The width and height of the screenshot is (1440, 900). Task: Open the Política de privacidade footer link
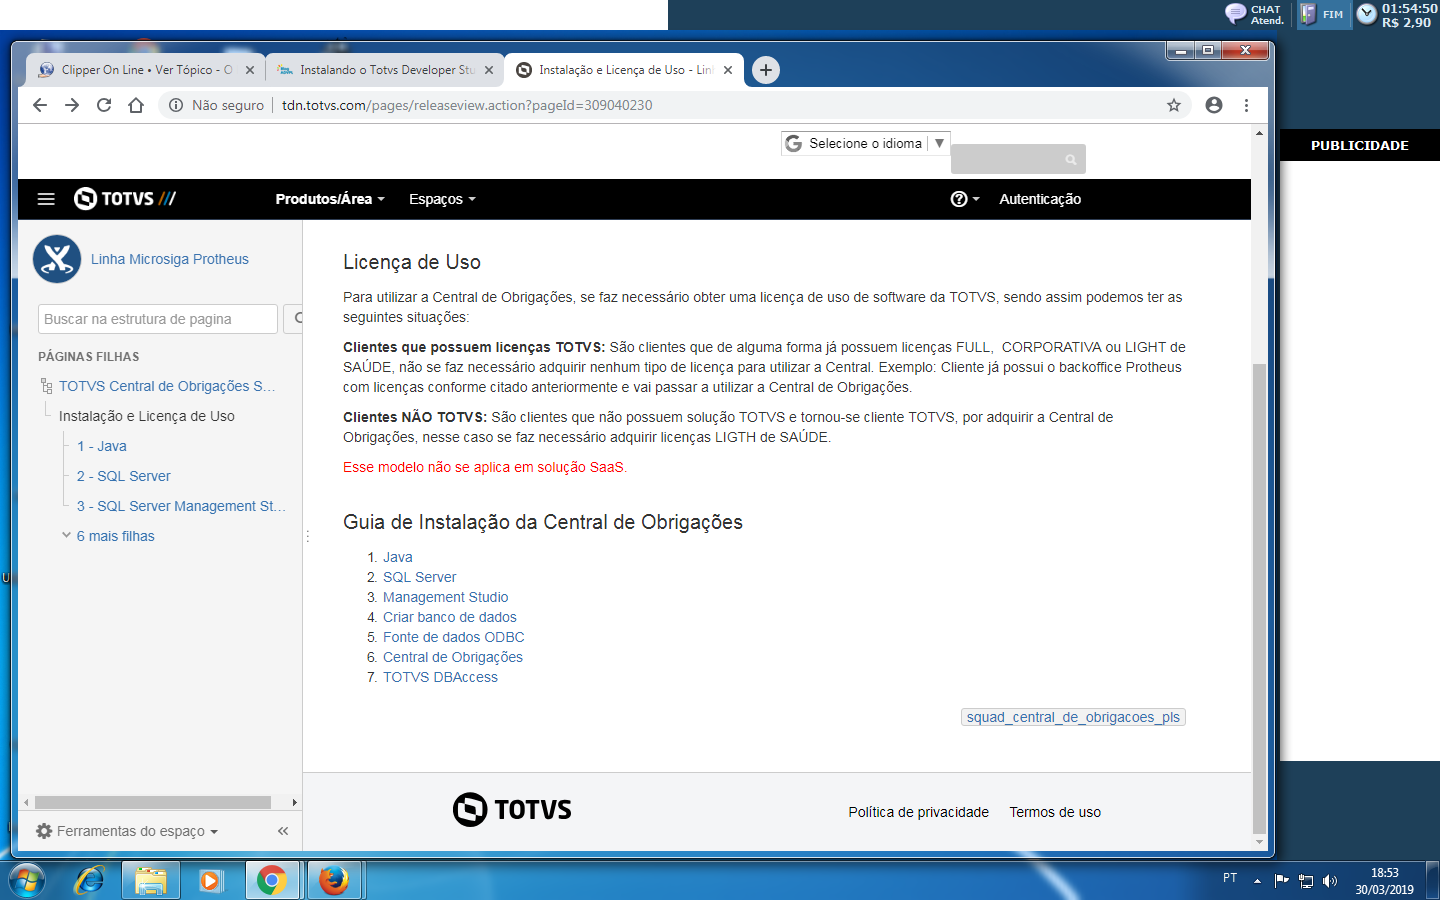coord(919,812)
